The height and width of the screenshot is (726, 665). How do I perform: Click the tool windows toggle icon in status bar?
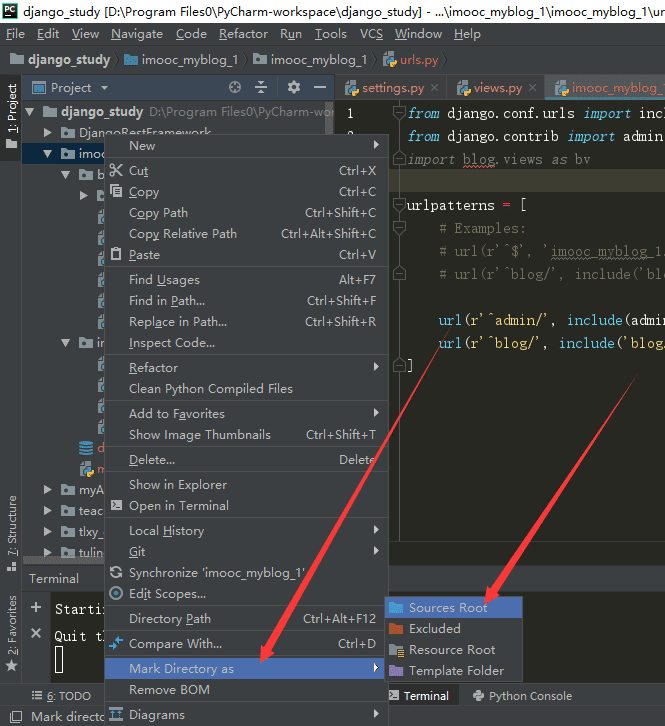pos(15,716)
